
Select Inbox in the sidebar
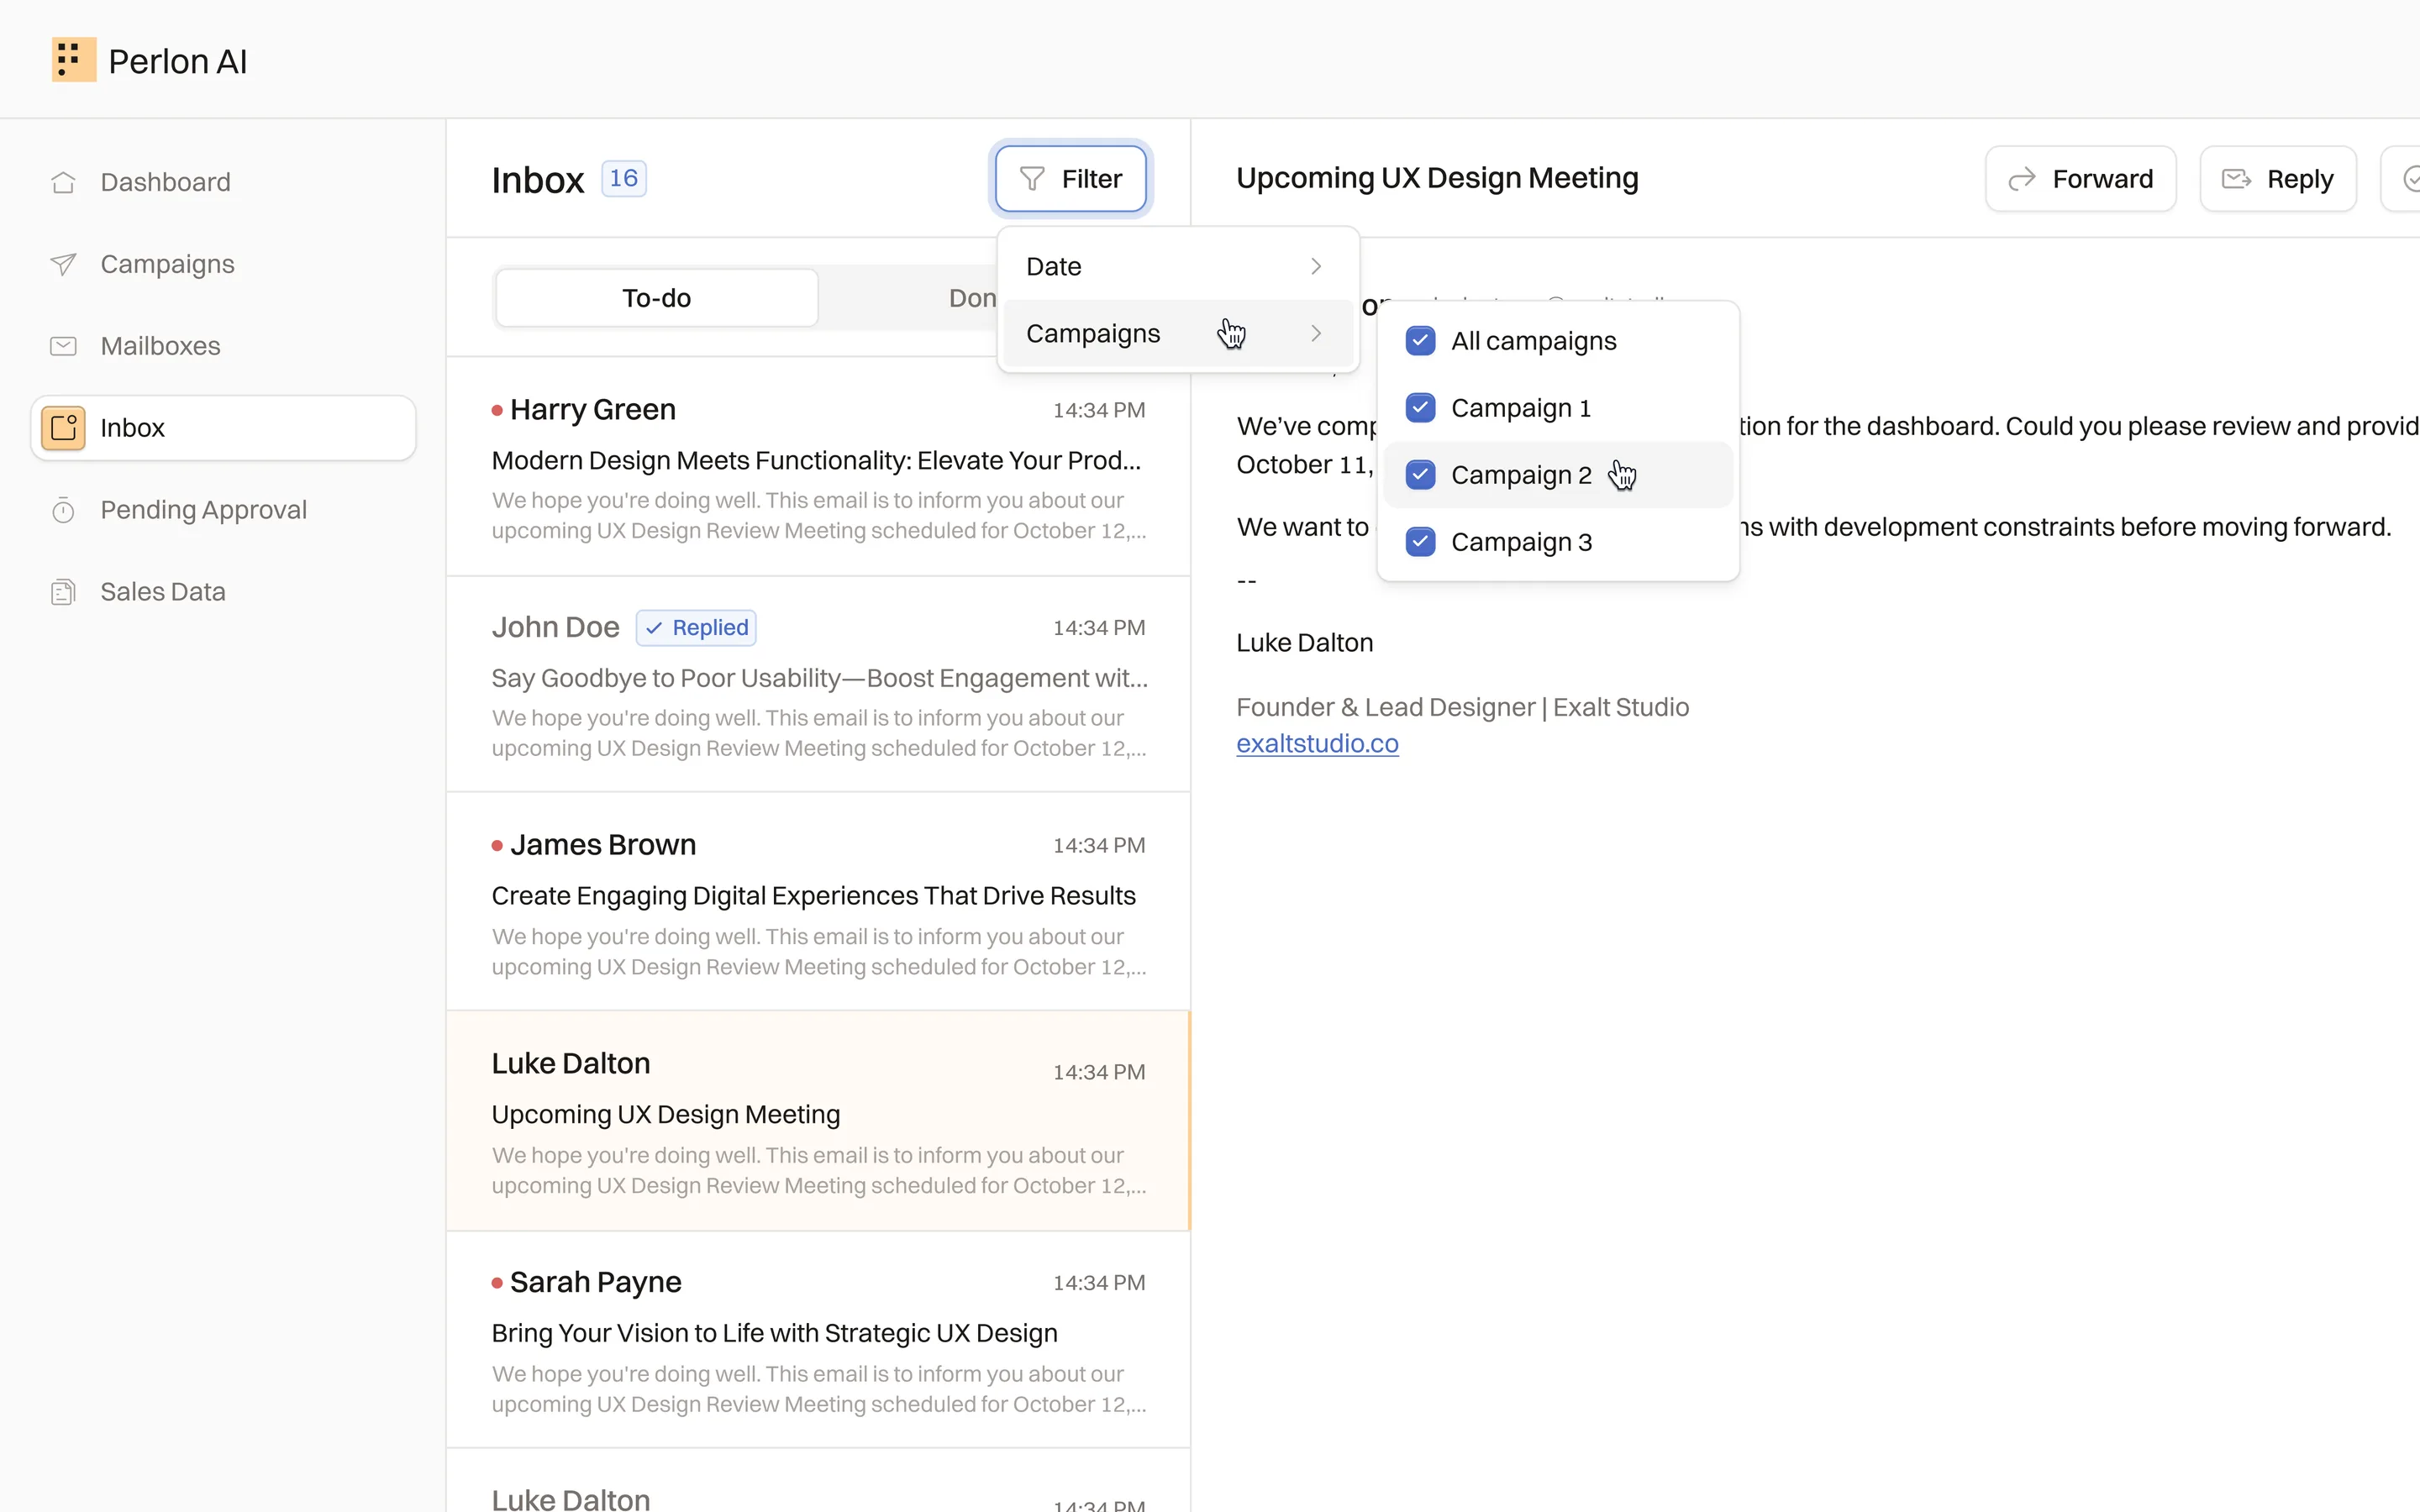tap(223, 428)
